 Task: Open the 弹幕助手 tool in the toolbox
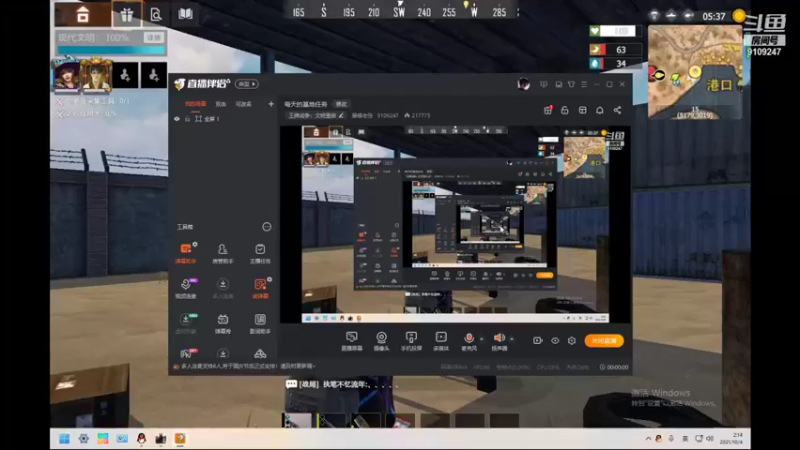click(x=186, y=253)
